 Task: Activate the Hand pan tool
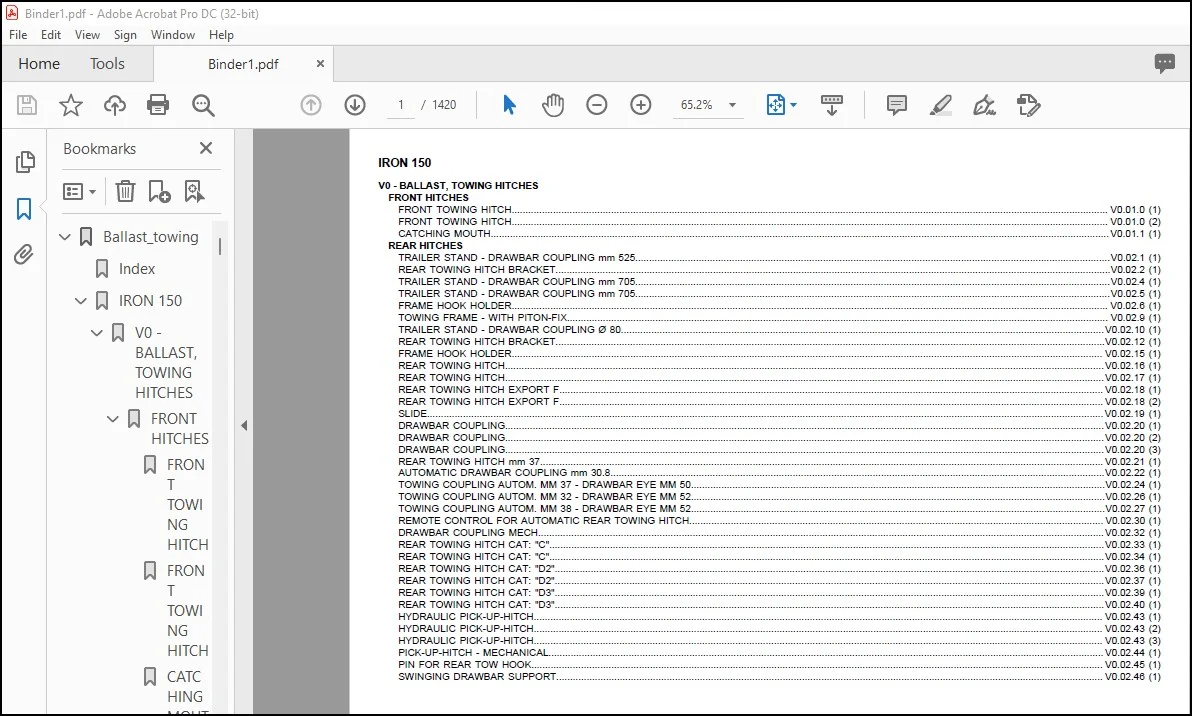click(x=553, y=105)
